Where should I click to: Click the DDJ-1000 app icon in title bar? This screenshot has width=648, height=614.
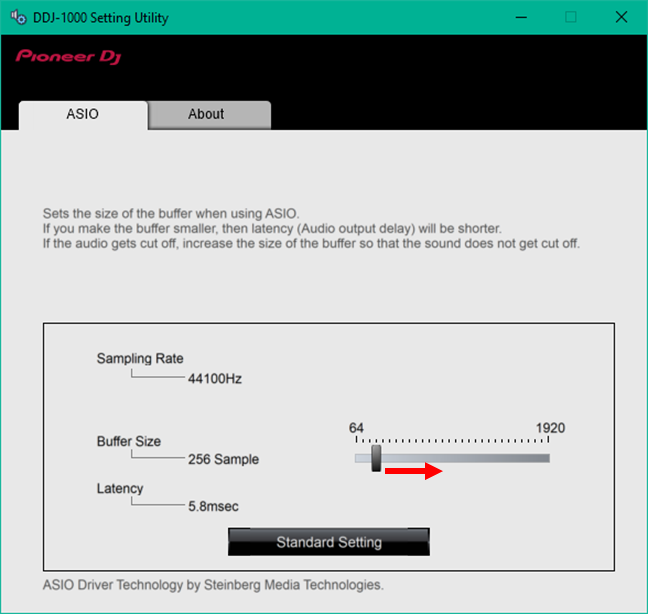[17, 17]
